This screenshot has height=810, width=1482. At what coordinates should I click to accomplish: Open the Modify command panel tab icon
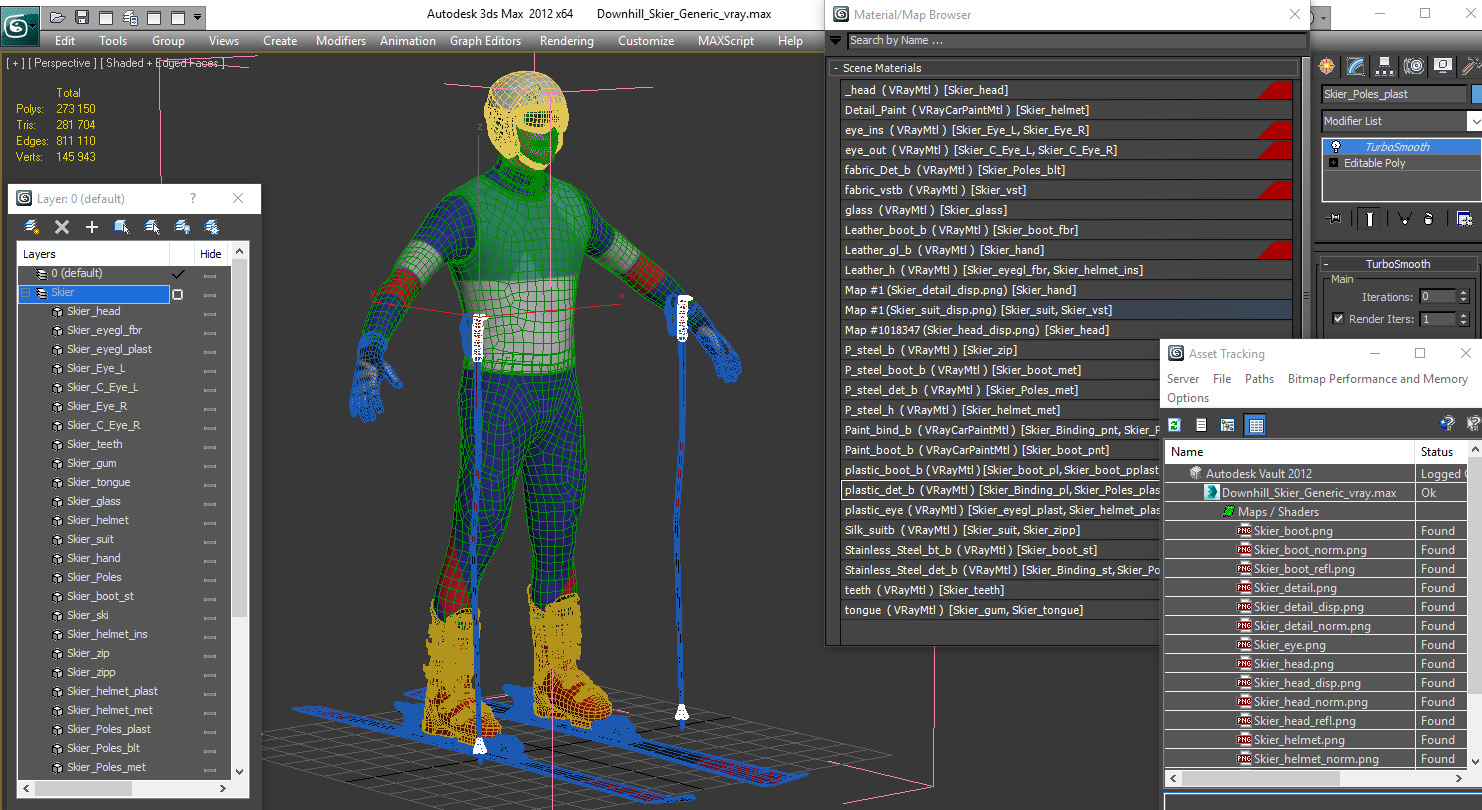(1355, 66)
